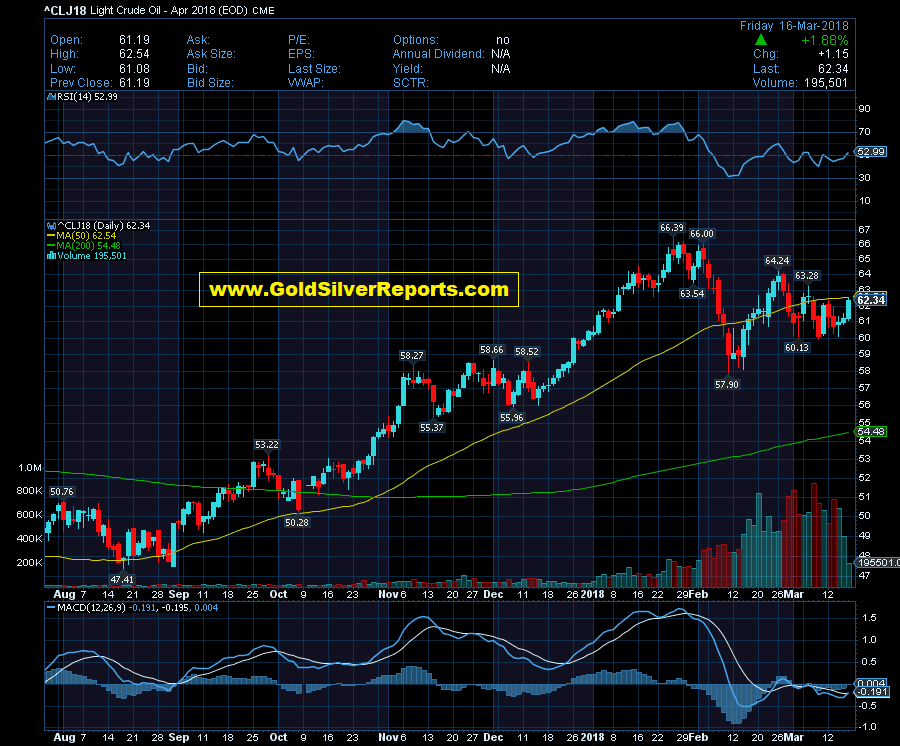The image size is (900, 746).
Task: Select the ^CLJ18 Light Crude Oil chart title
Action: [160, 10]
